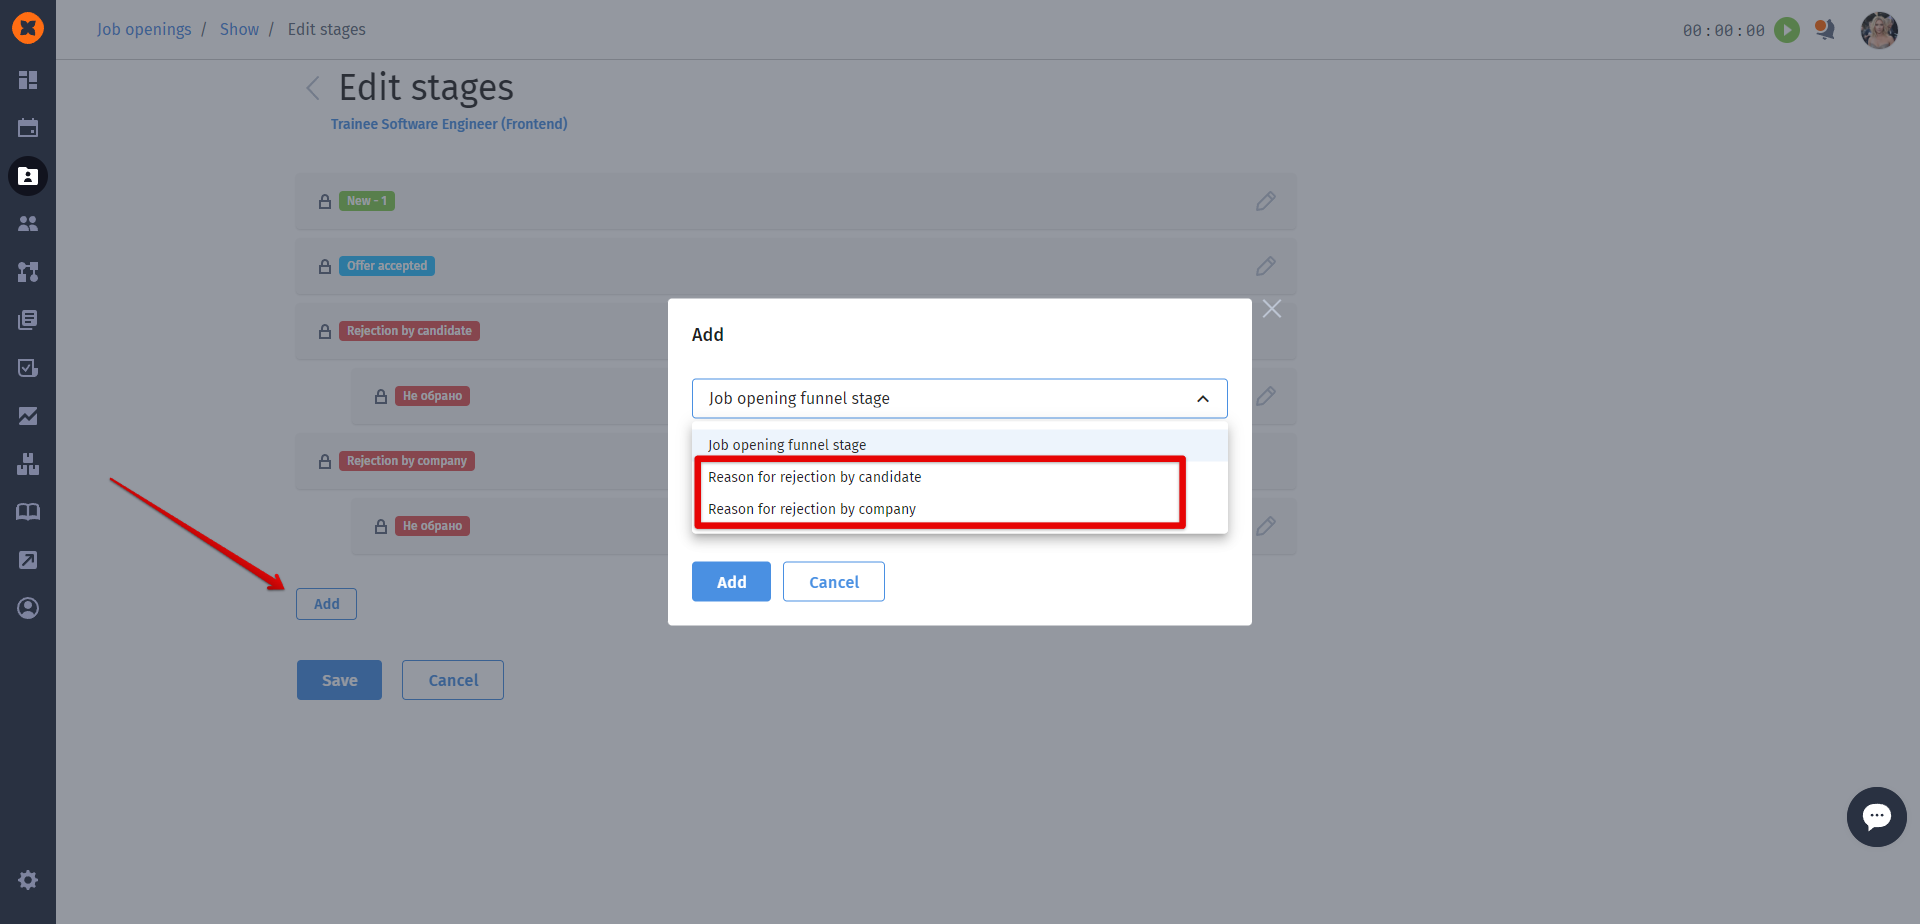Image resolution: width=1920 pixels, height=924 pixels.
Task: Choose 'Reason for rejection by company' option
Action: tap(811, 509)
